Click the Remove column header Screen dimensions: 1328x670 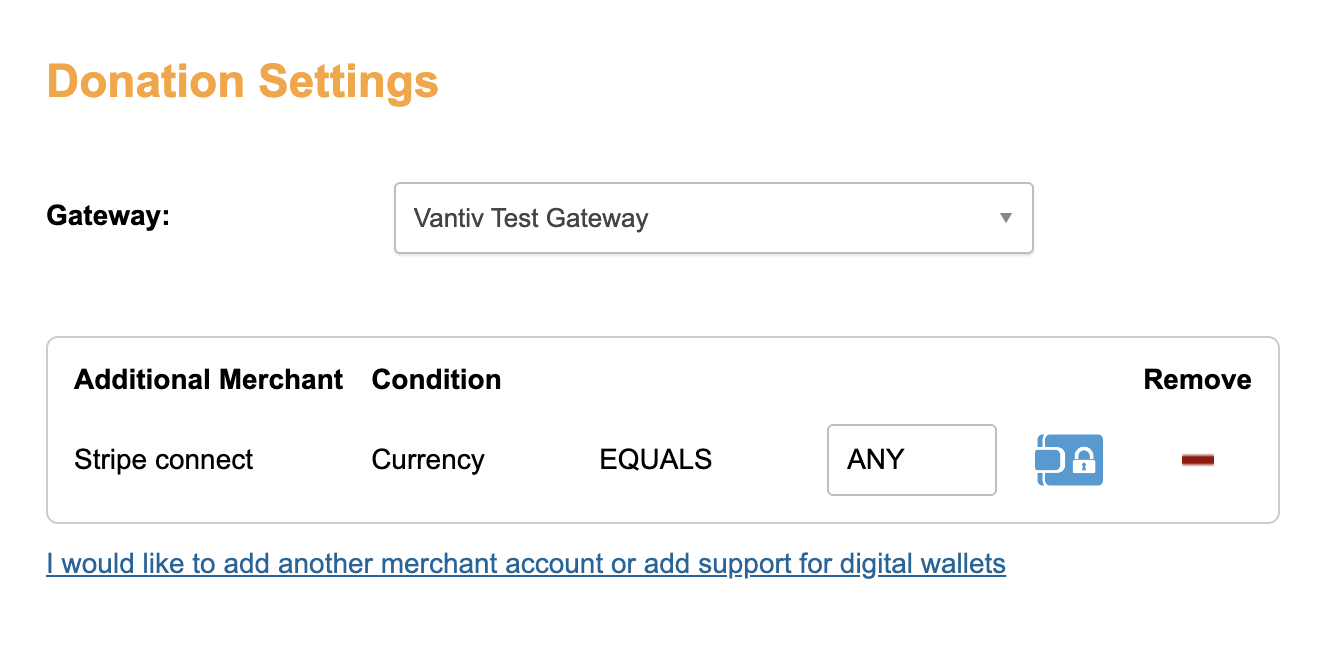click(x=1197, y=380)
